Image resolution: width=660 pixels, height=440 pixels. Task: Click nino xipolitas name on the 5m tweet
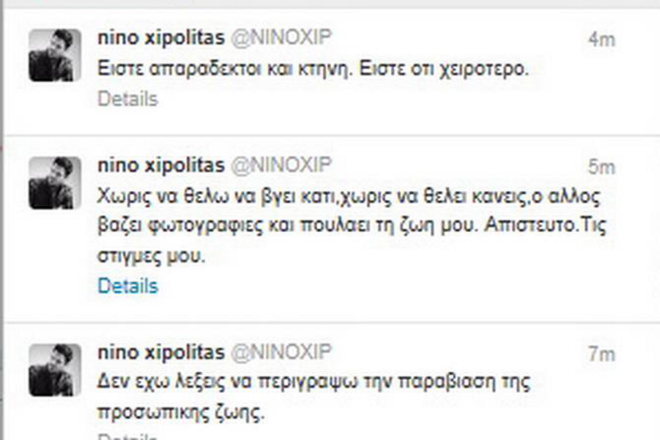[161, 165]
